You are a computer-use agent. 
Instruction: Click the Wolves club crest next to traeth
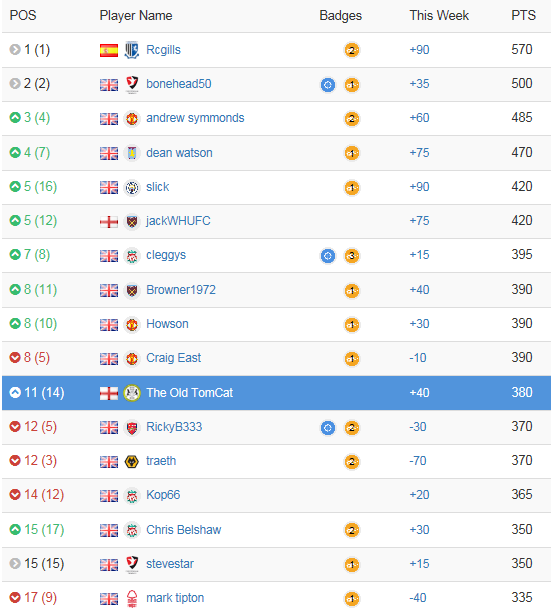(132, 461)
